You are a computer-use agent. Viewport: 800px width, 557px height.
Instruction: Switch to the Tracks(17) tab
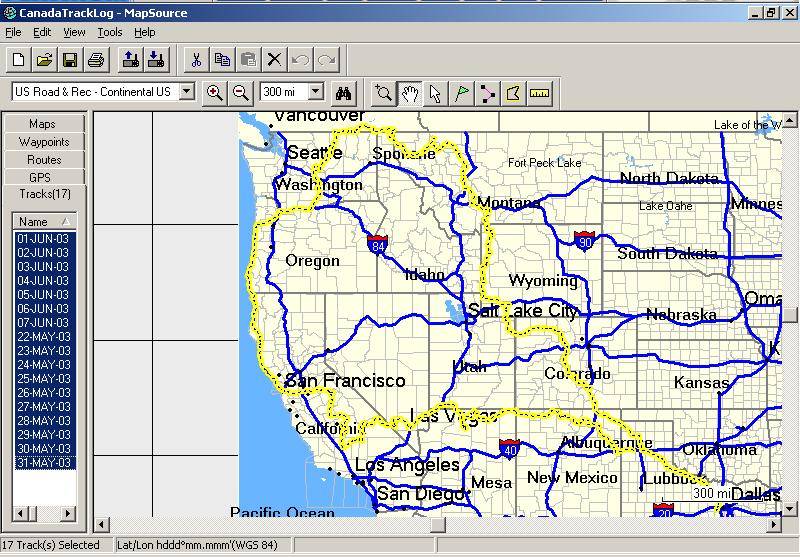45,194
